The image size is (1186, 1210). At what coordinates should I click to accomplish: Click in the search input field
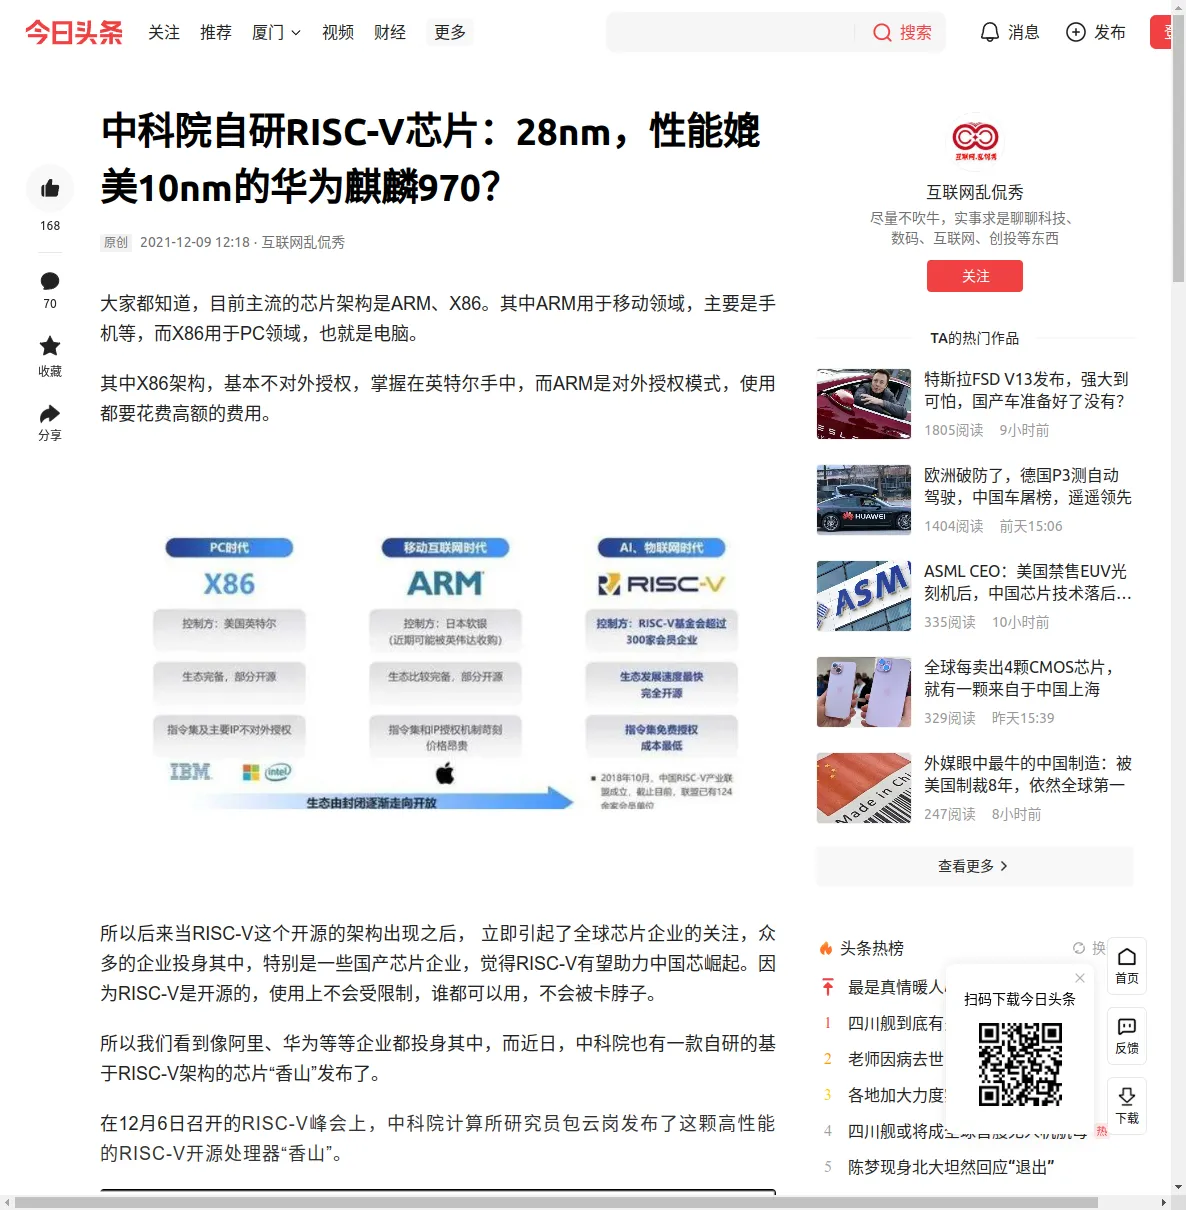click(x=730, y=32)
